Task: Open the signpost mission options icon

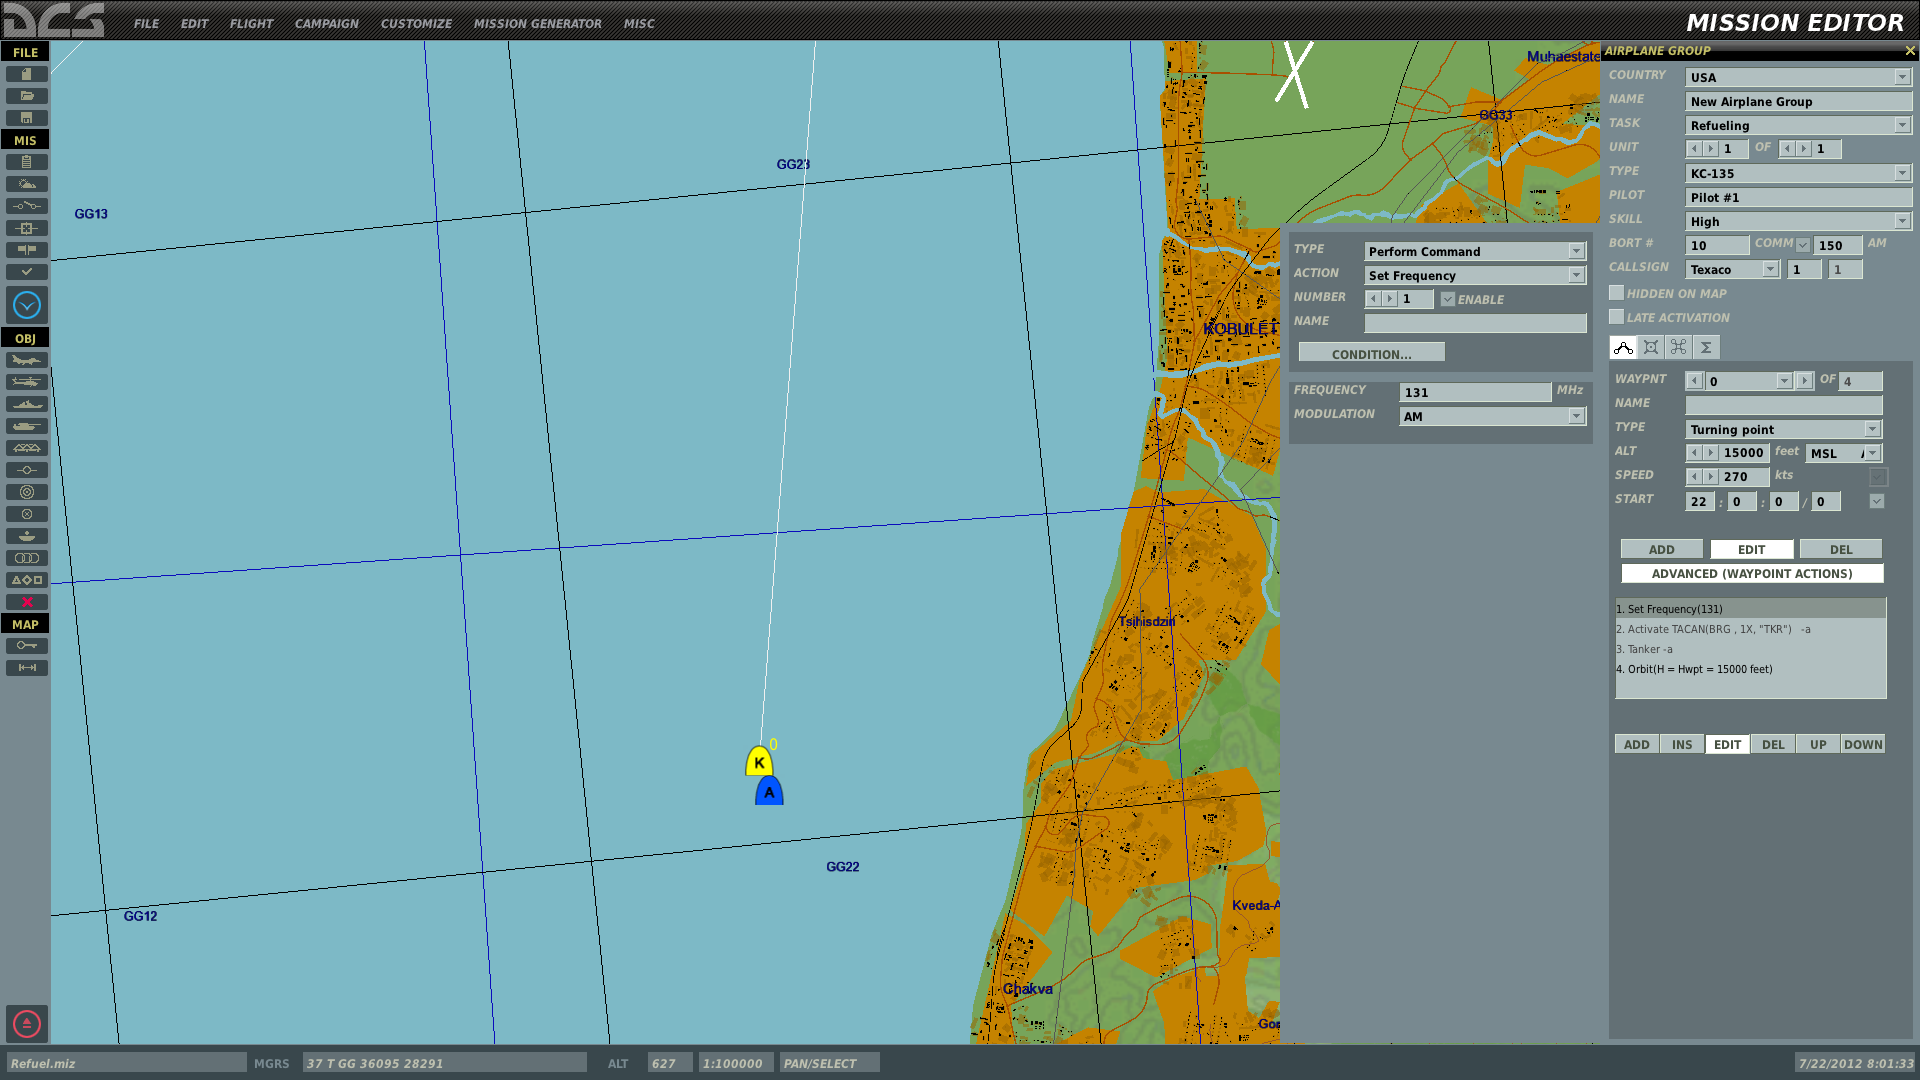Action: click(26, 250)
